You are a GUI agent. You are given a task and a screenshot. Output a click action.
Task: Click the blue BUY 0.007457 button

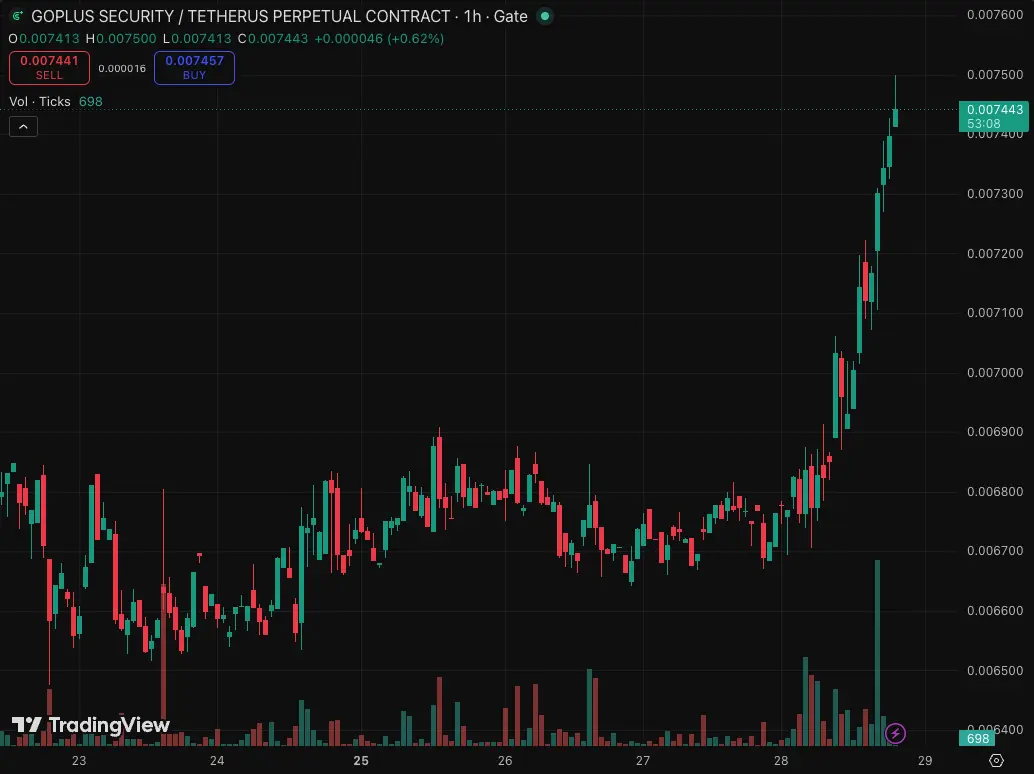pos(195,68)
